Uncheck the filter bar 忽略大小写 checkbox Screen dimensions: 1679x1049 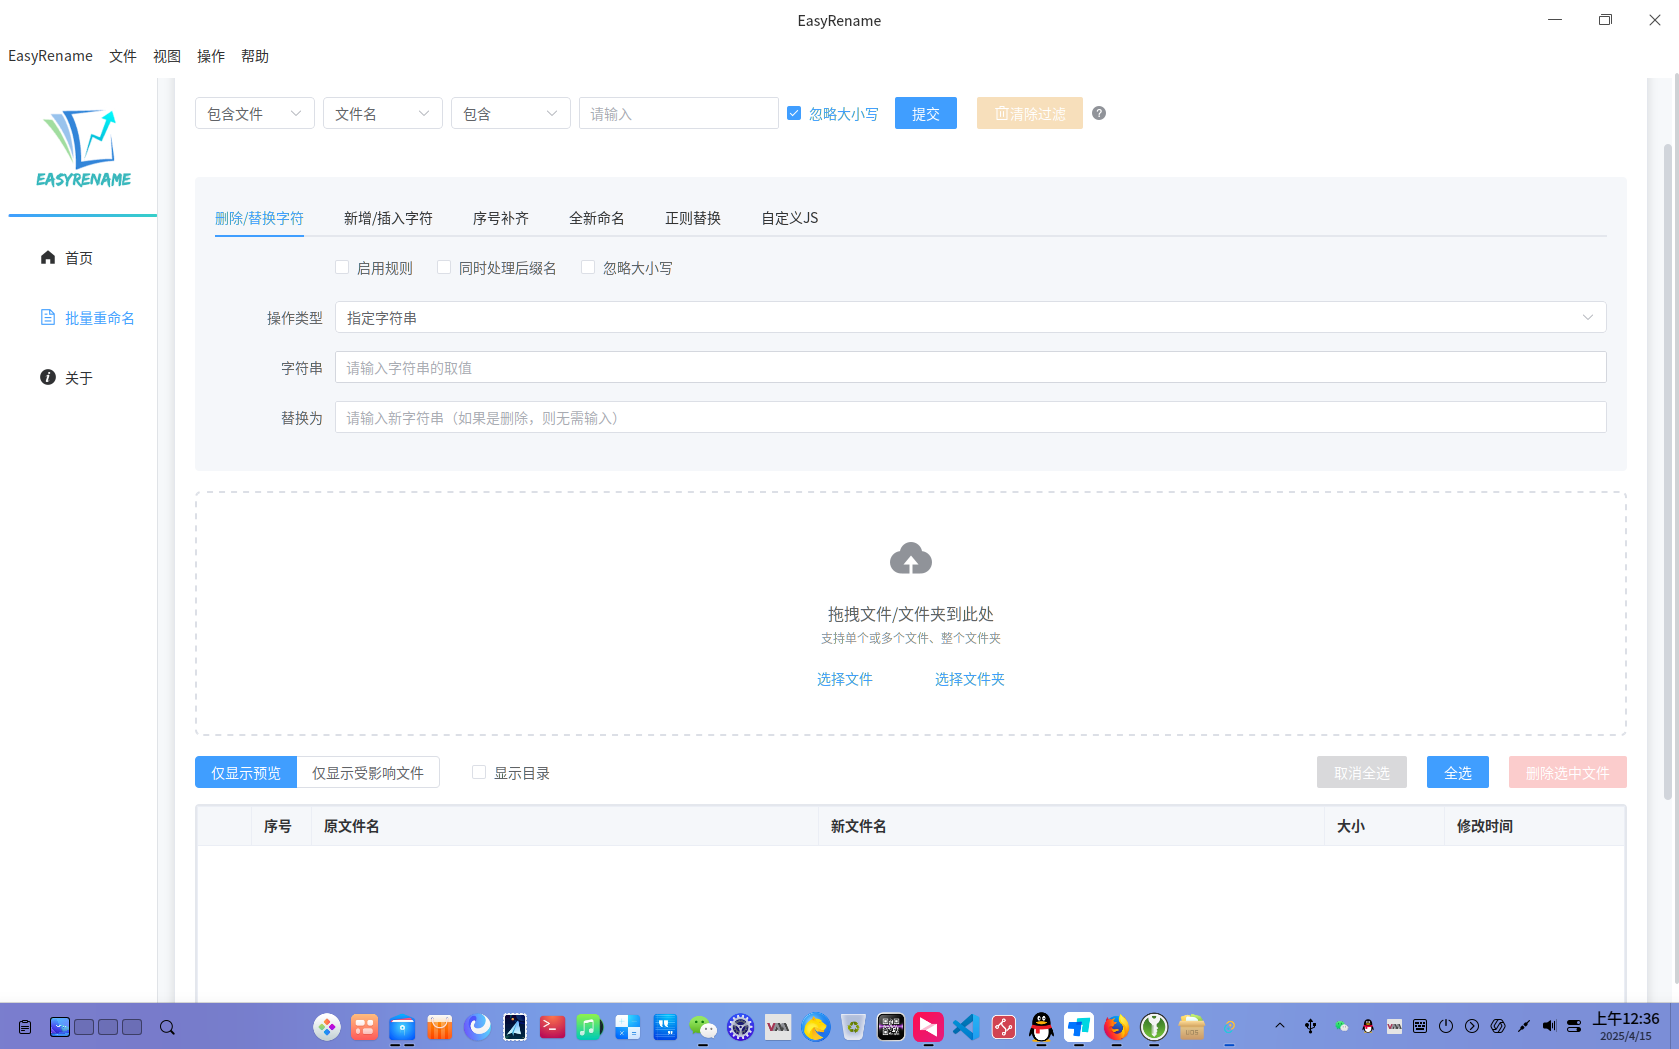pyautogui.click(x=794, y=113)
